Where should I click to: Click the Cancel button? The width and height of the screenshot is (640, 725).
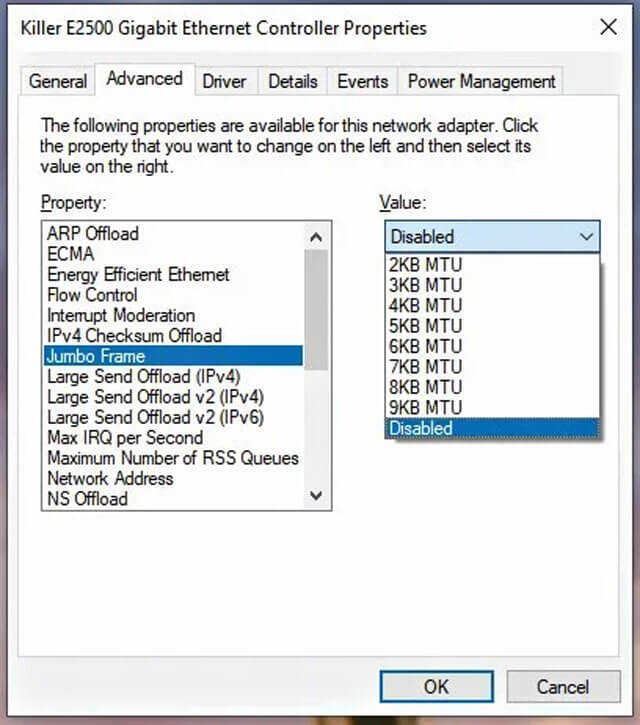click(563, 687)
